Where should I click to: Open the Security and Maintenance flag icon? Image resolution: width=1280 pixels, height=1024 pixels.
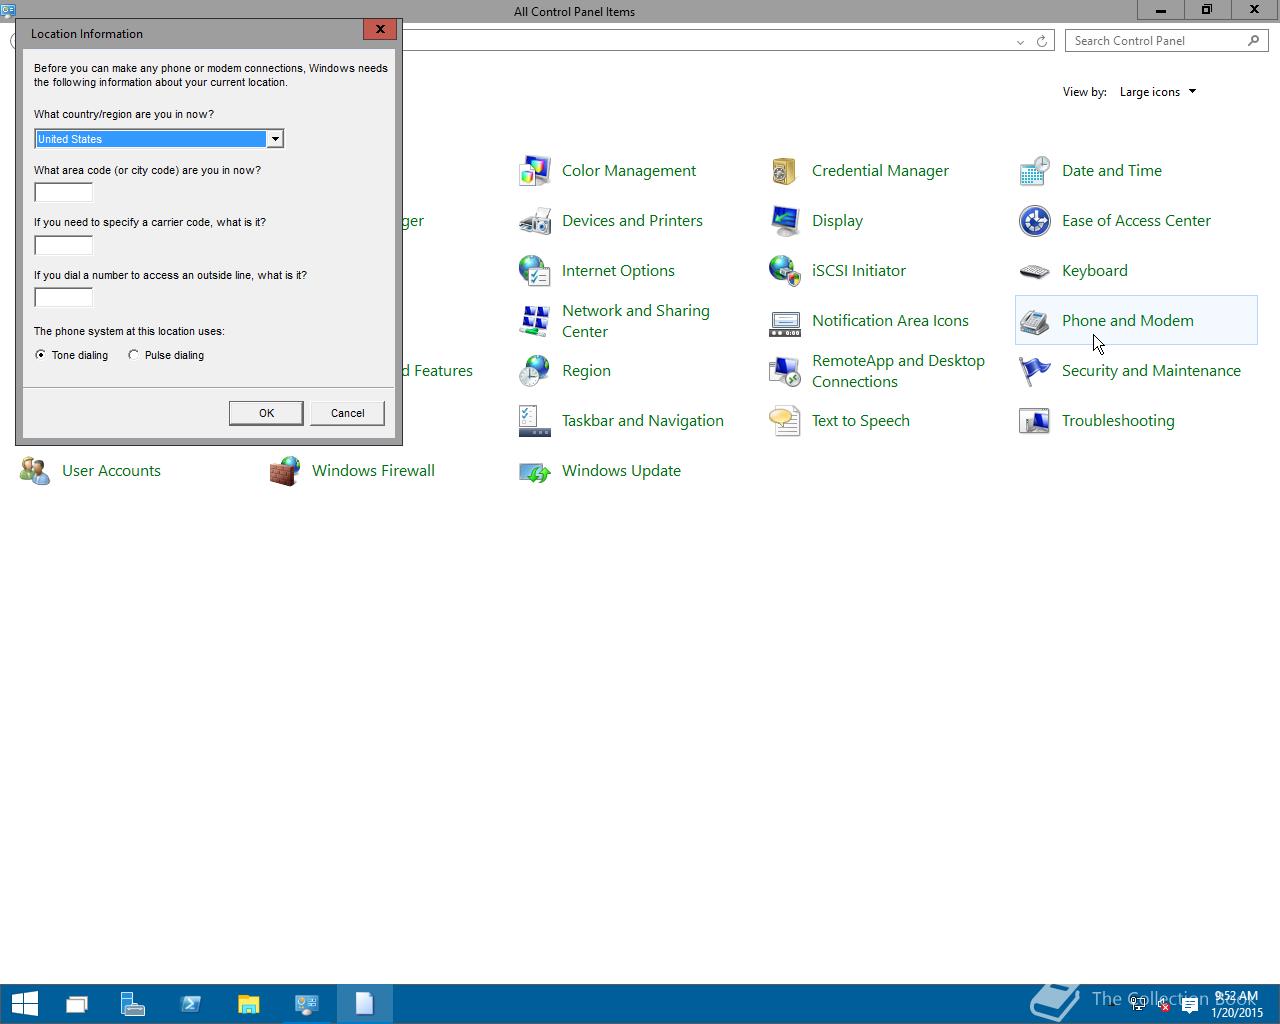coord(1035,371)
